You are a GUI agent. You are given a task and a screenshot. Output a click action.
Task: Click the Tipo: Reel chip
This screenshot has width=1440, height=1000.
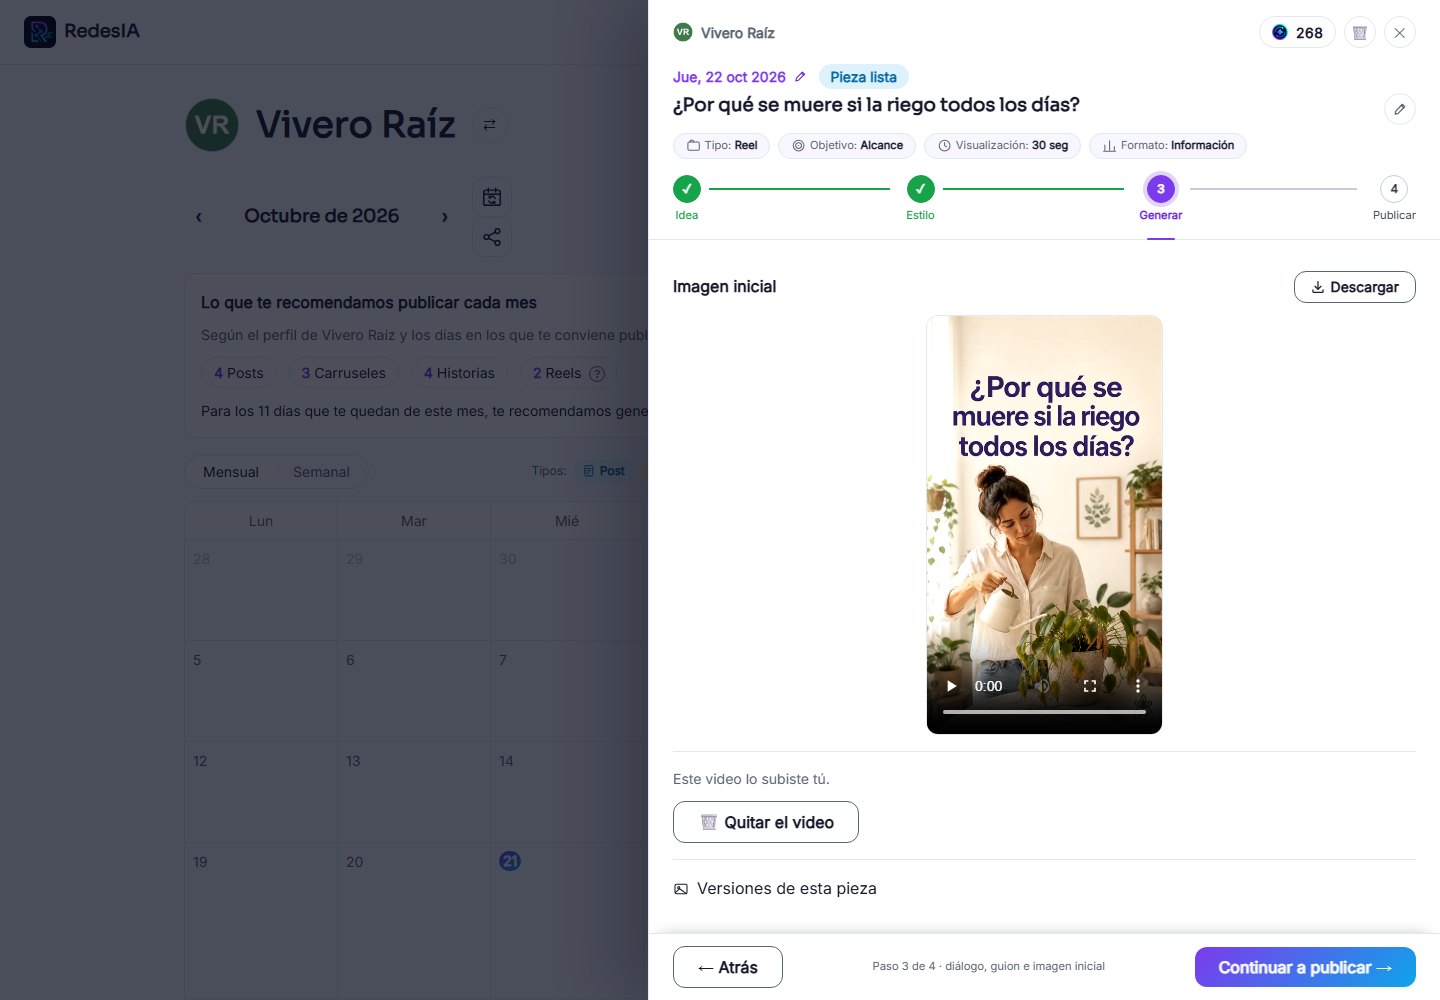click(x=721, y=146)
